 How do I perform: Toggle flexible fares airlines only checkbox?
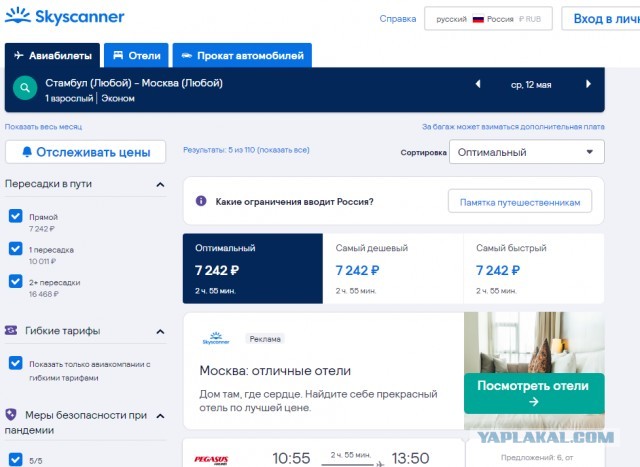pyautogui.click(x=16, y=363)
